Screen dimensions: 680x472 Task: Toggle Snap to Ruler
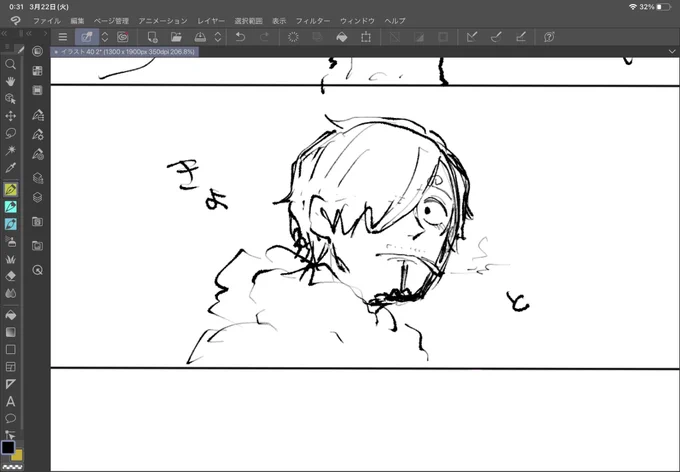click(x=472, y=37)
